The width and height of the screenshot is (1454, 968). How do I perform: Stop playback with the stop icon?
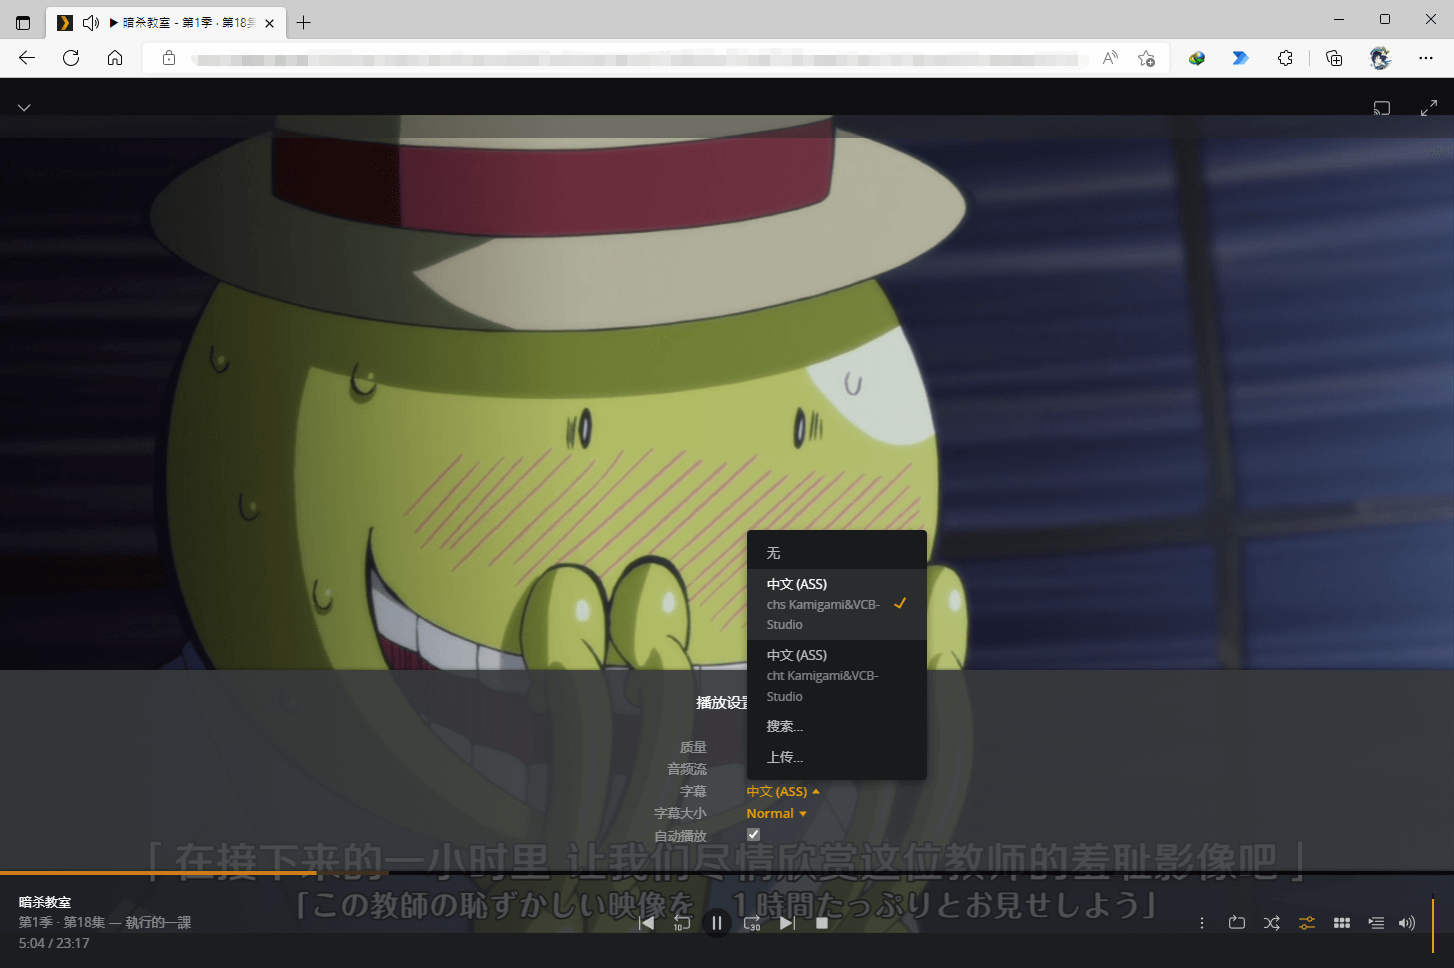(x=821, y=922)
